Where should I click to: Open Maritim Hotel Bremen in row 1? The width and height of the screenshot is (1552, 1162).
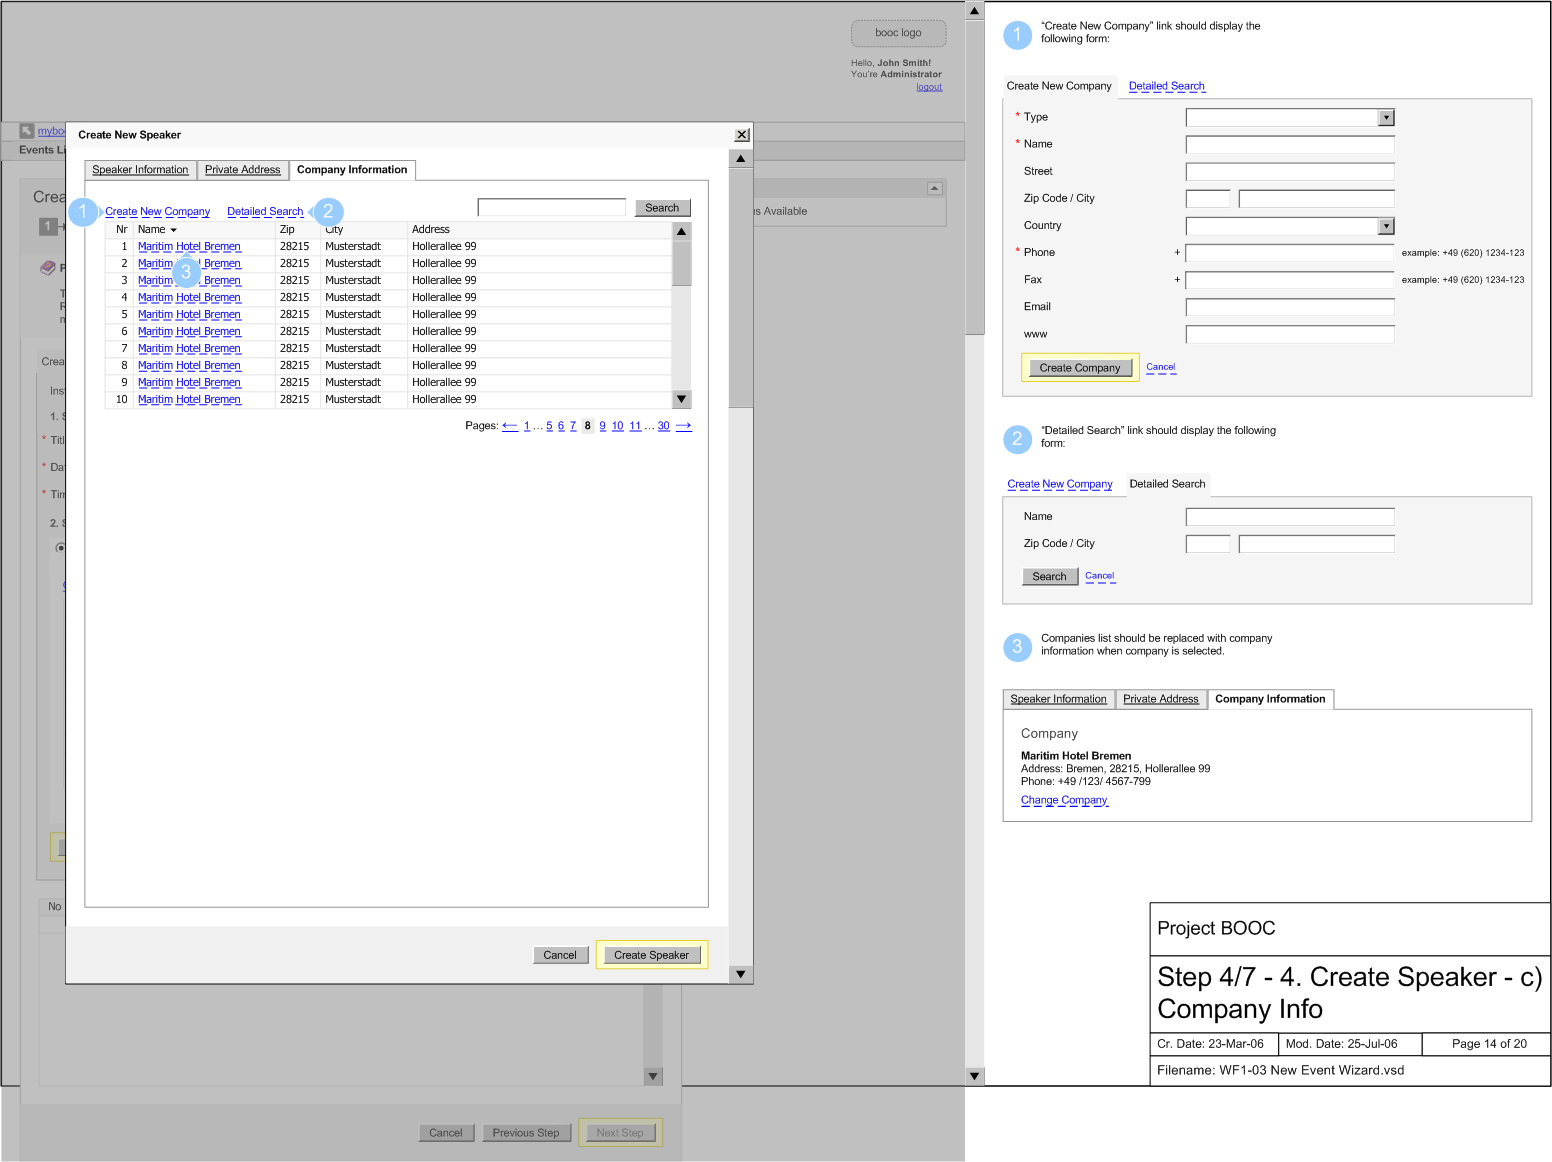(x=189, y=247)
